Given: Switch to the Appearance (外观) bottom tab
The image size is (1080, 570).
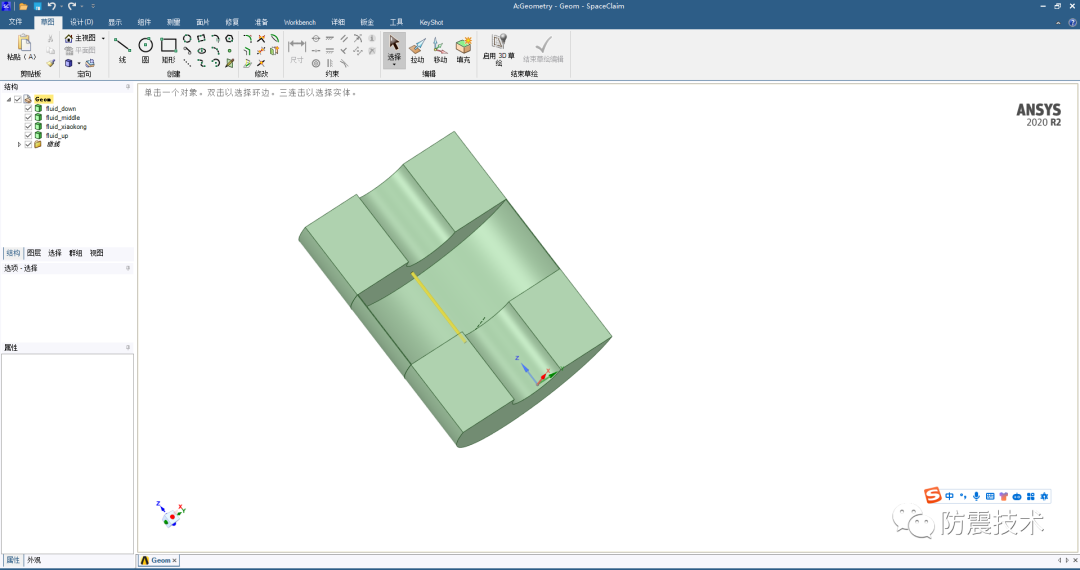Looking at the screenshot, I should [x=34, y=560].
